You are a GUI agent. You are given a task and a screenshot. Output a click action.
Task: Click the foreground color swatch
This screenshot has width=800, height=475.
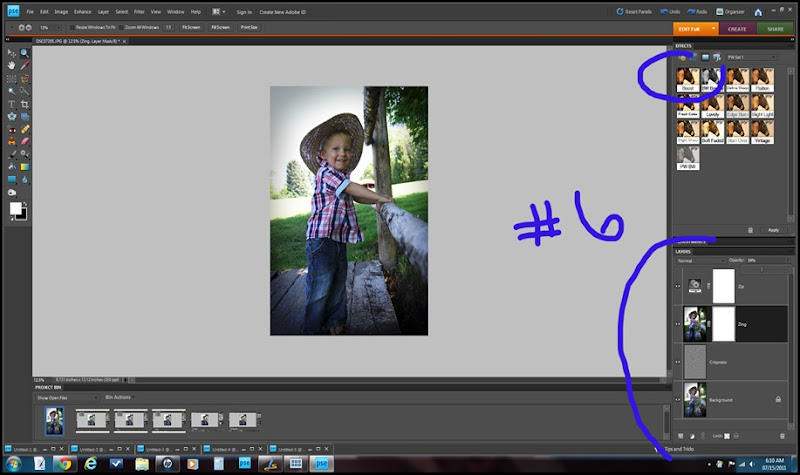[x=15, y=207]
